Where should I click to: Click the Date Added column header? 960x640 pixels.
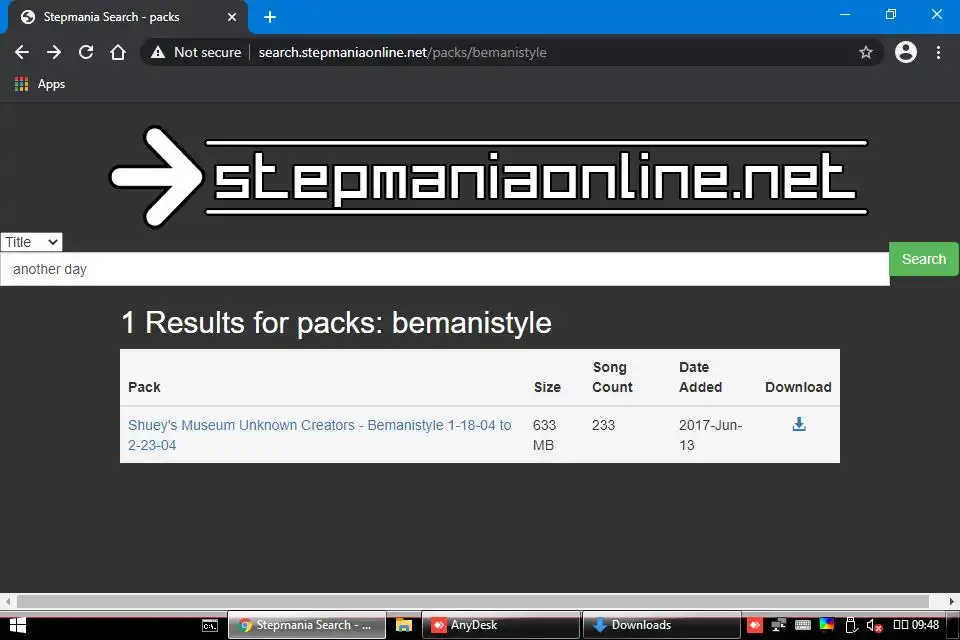pos(700,377)
